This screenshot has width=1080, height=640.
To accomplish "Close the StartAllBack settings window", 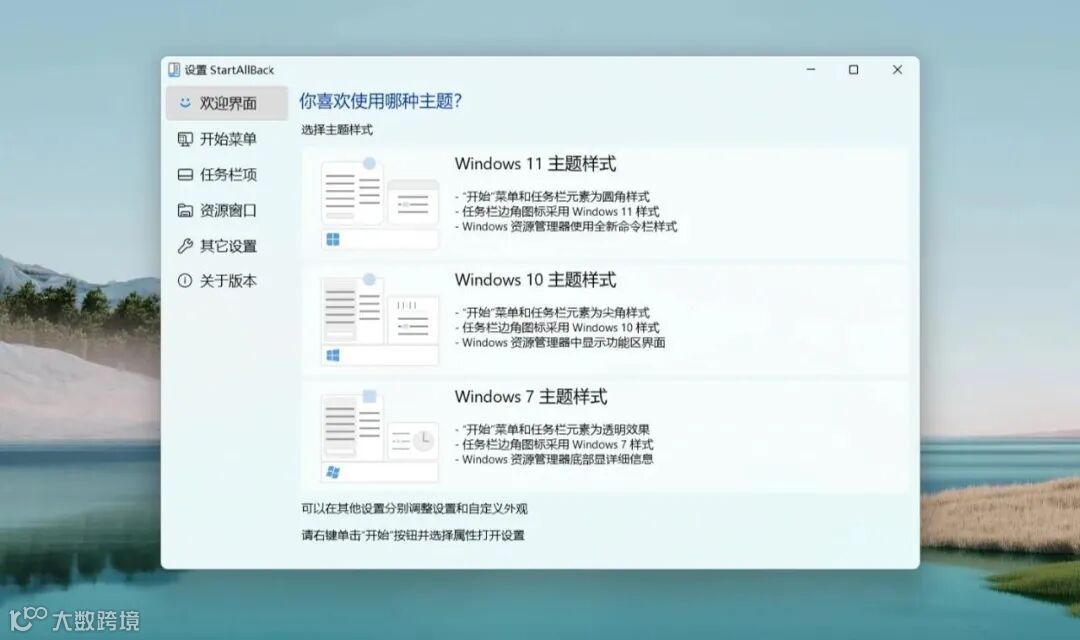I will [x=897, y=70].
